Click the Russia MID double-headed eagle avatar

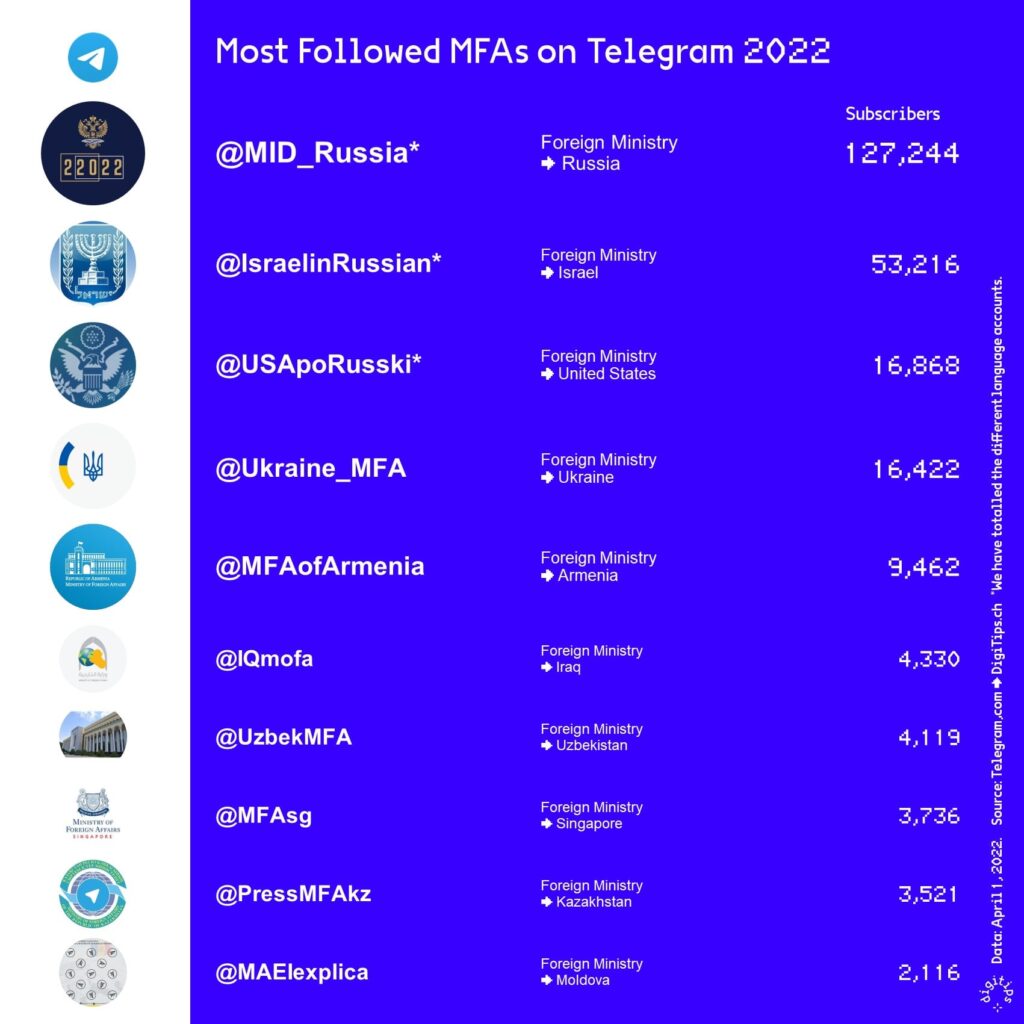93,154
